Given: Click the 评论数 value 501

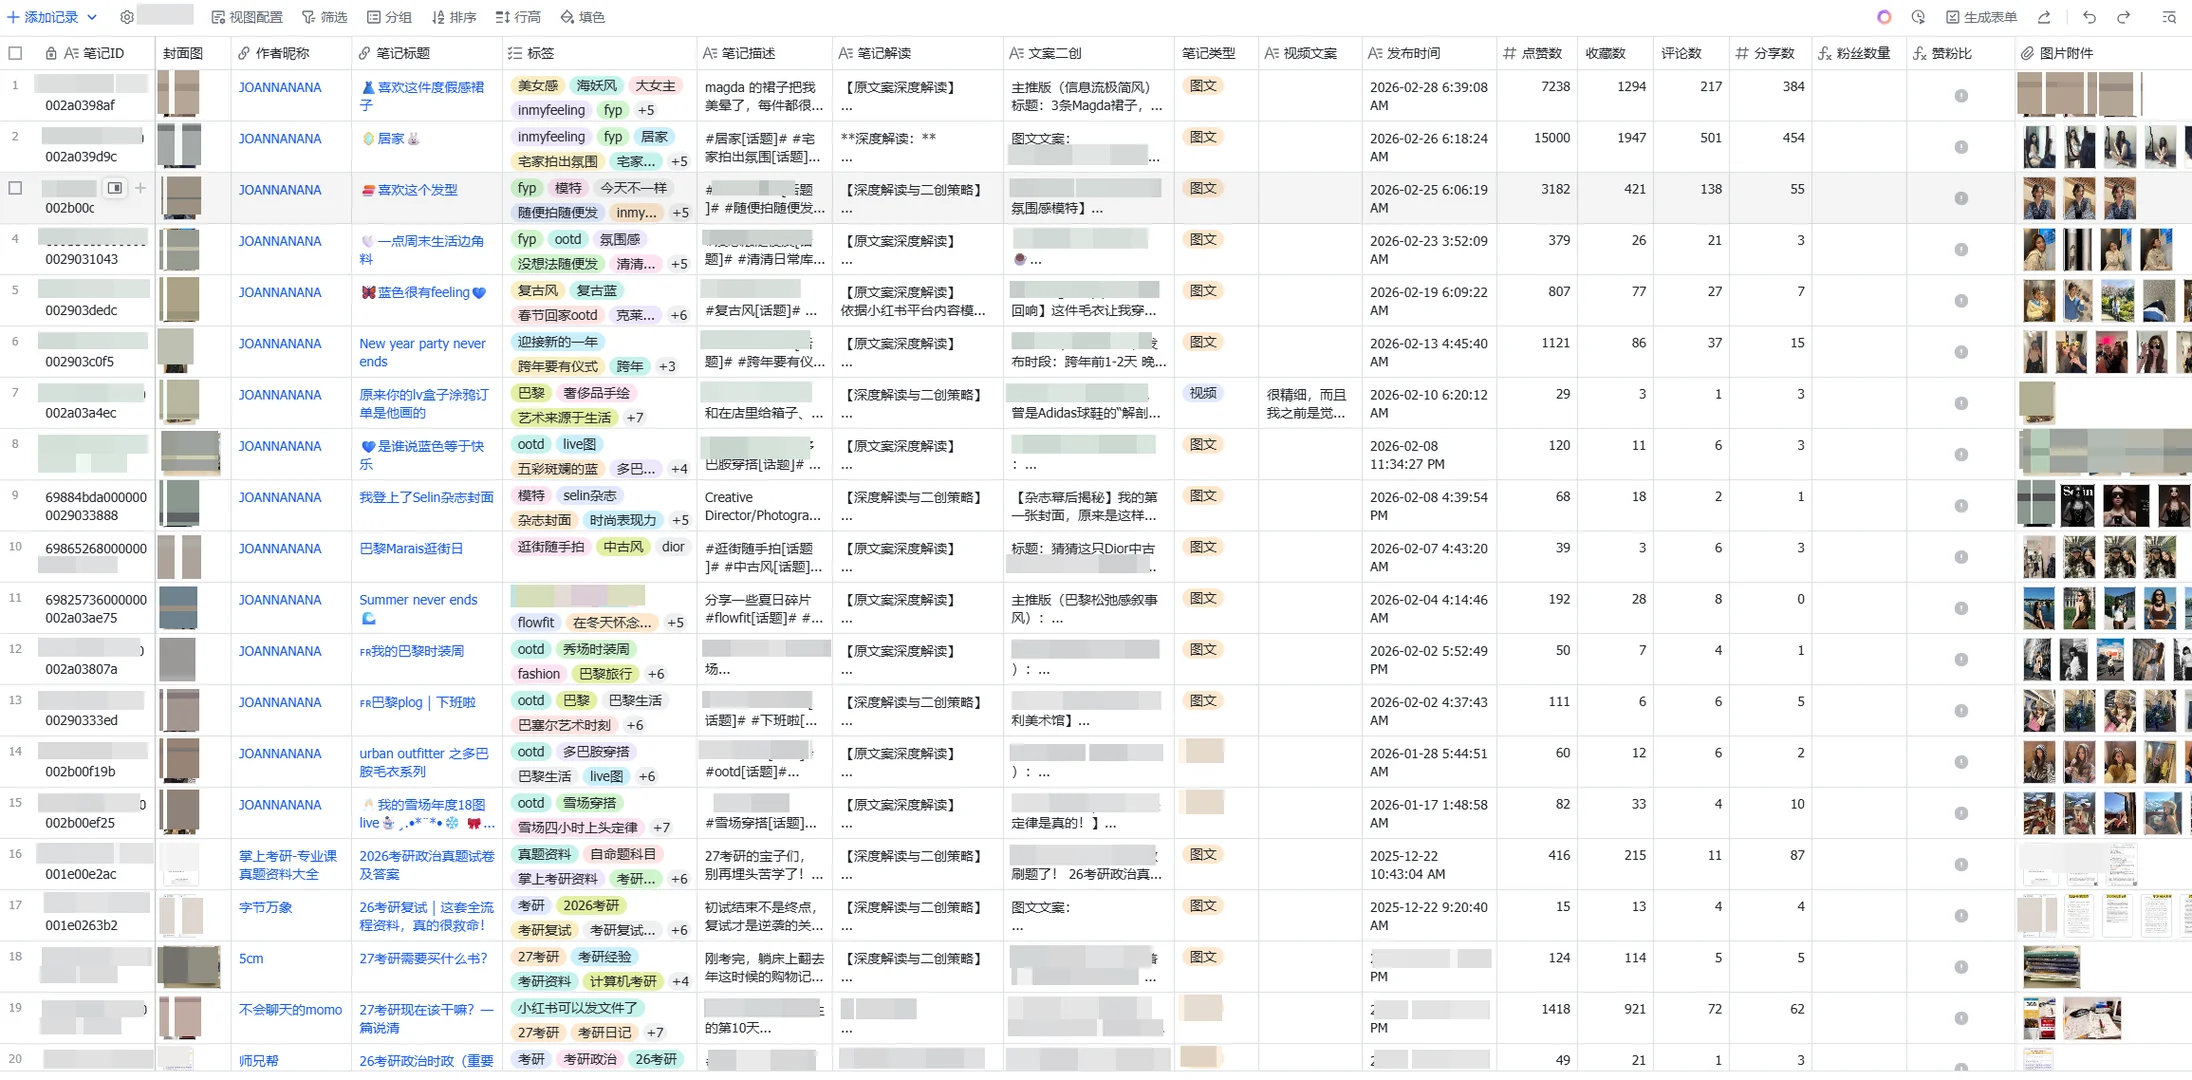Looking at the screenshot, I should pyautogui.click(x=1711, y=138).
